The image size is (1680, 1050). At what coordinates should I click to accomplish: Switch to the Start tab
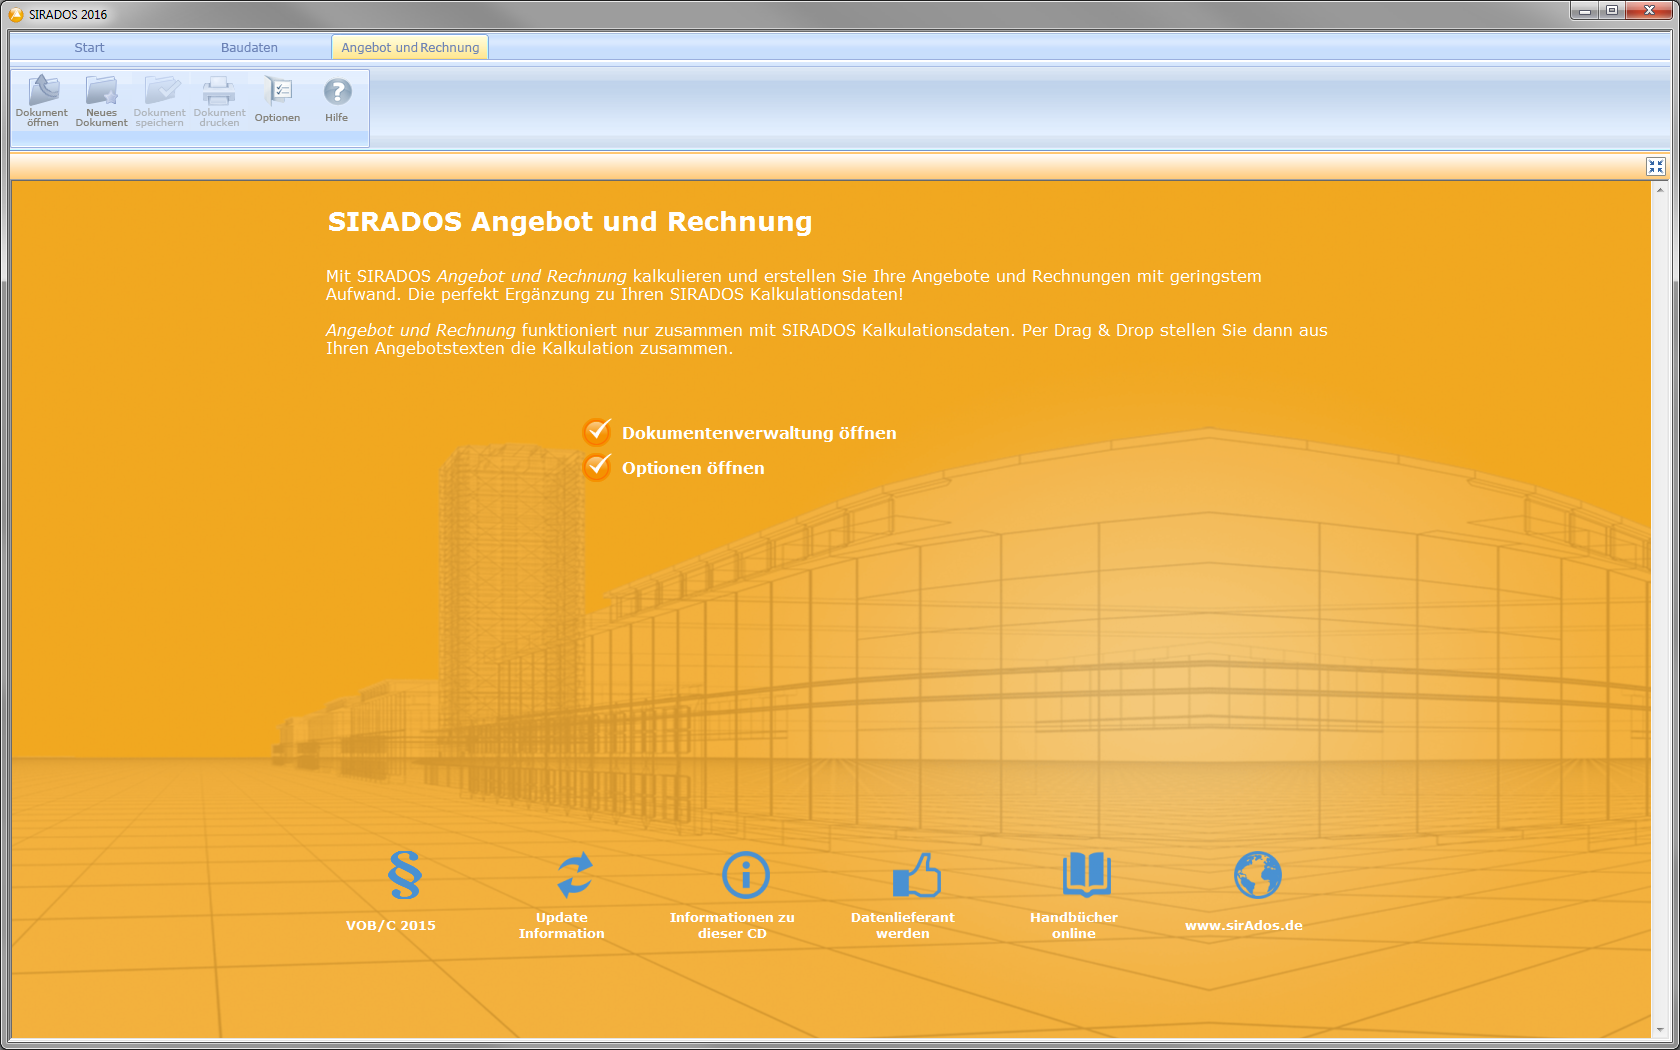pyautogui.click(x=89, y=47)
